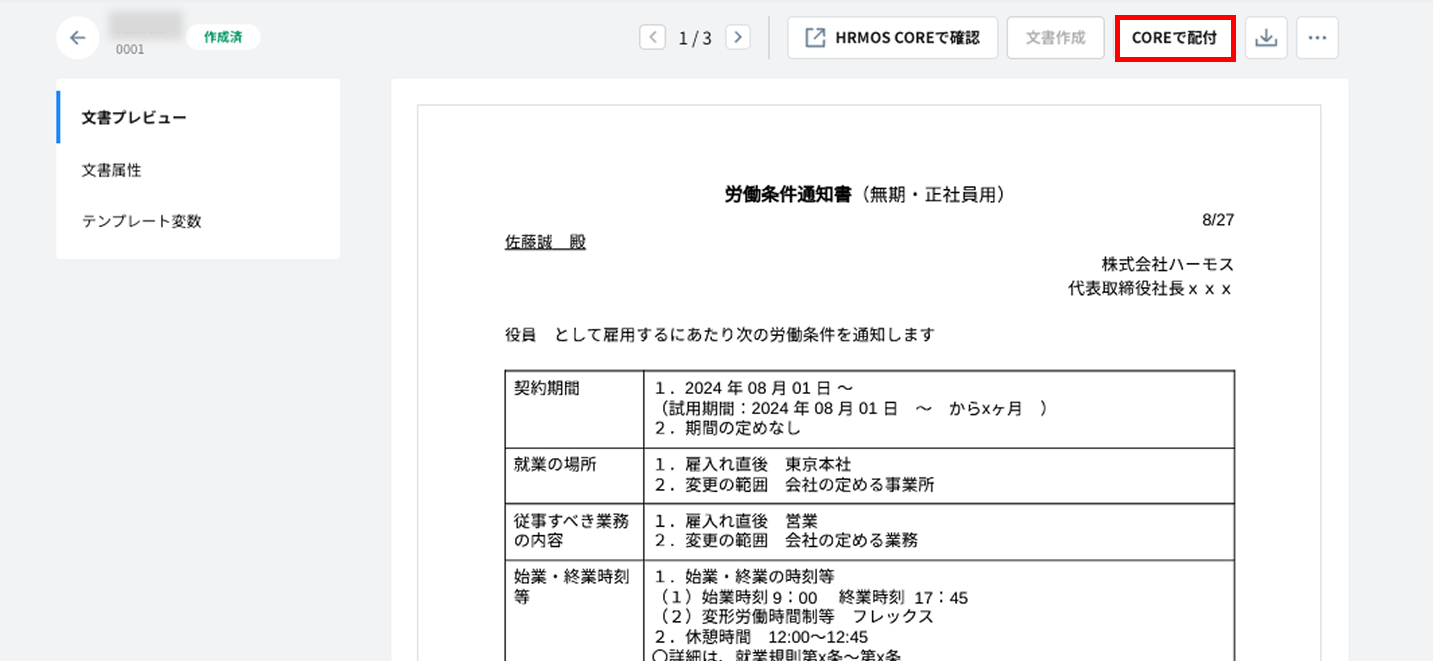The image size is (1433, 661).
Task: Go to next document chevron
Action: 738,38
